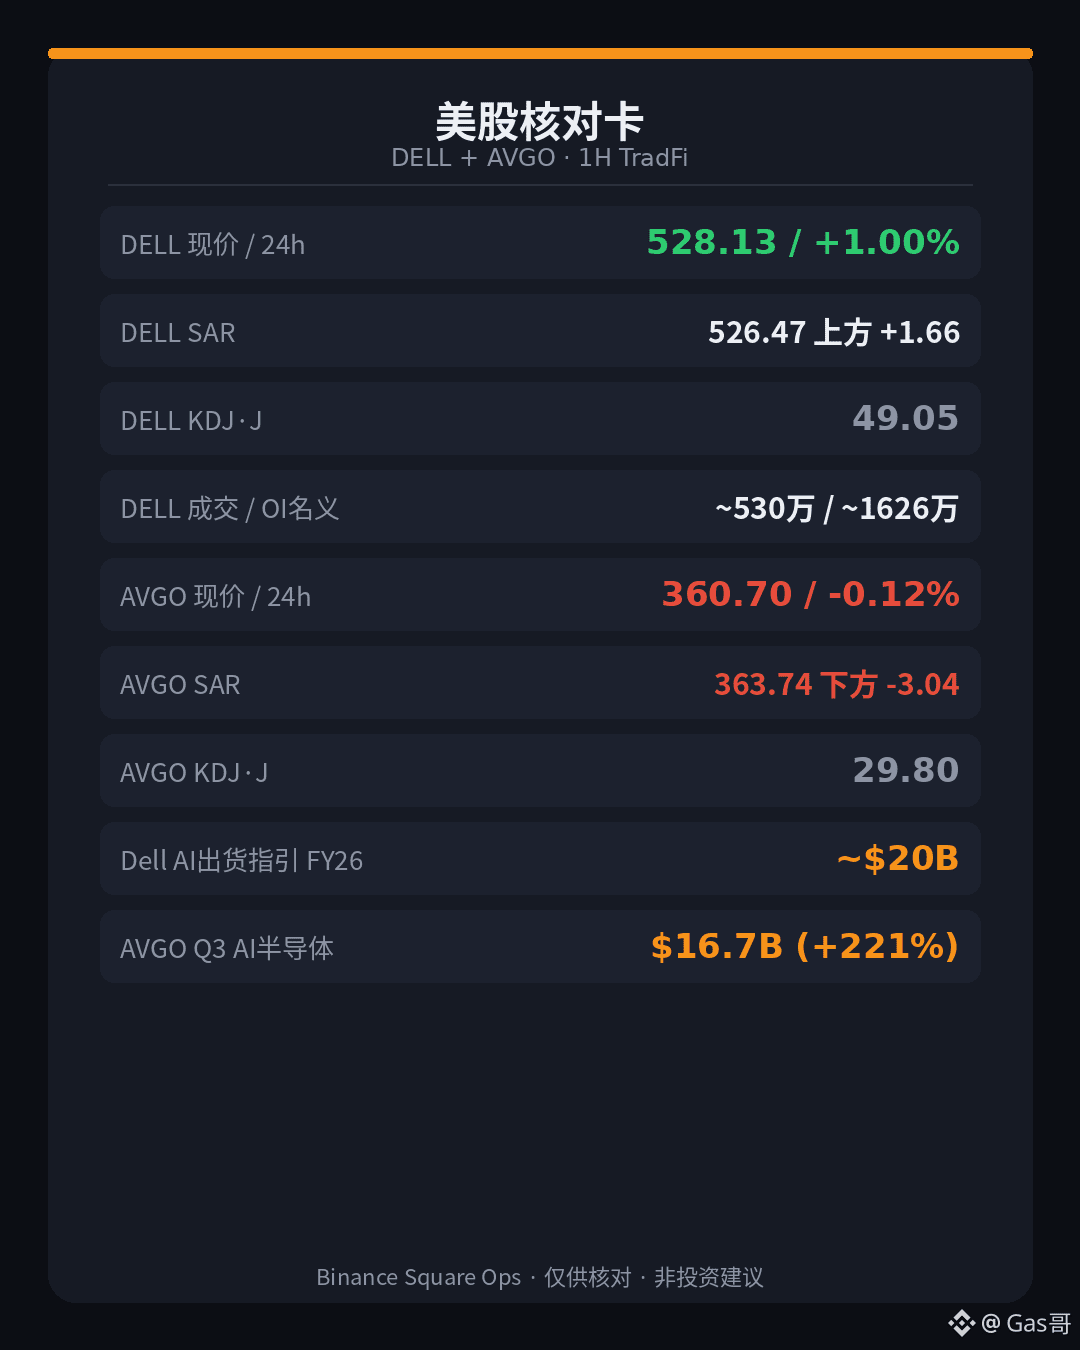
Task: Click the 363.74 下方 -3.04 value
Action: point(837,684)
